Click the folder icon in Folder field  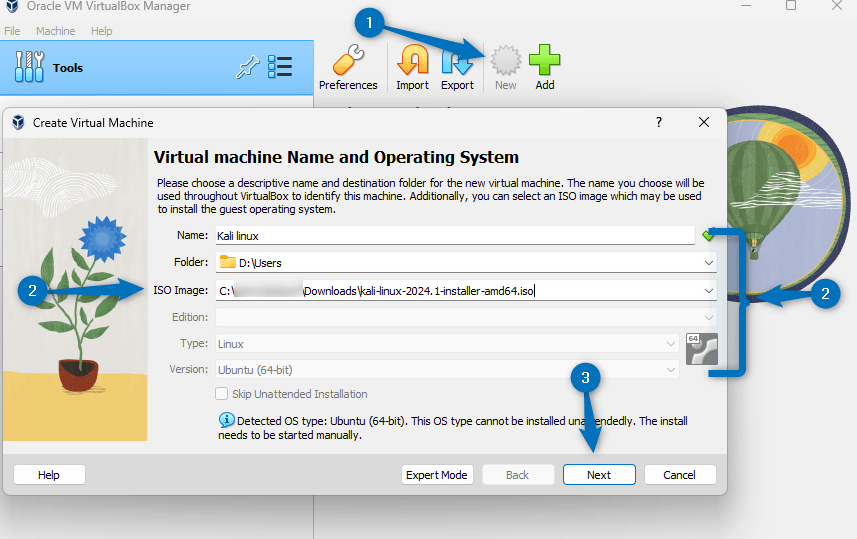tap(227, 262)
